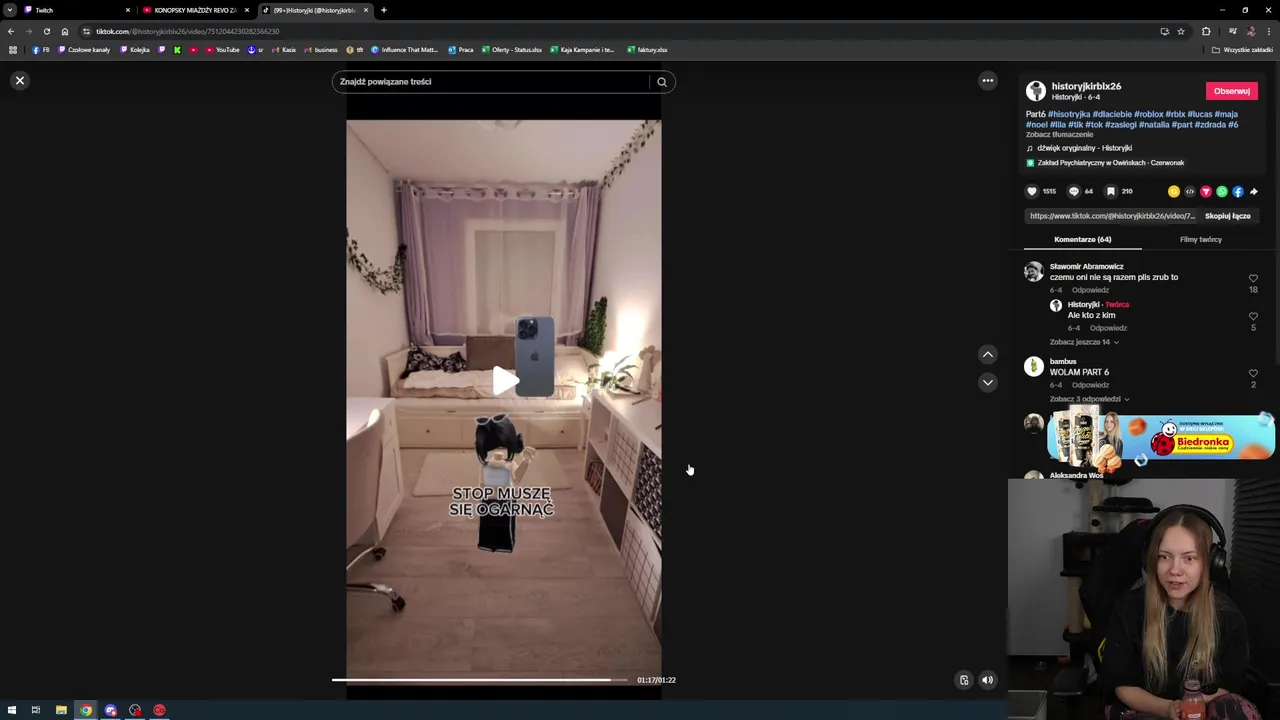
Task: Open the YouTube bookmark
Action: coord(223,50)
